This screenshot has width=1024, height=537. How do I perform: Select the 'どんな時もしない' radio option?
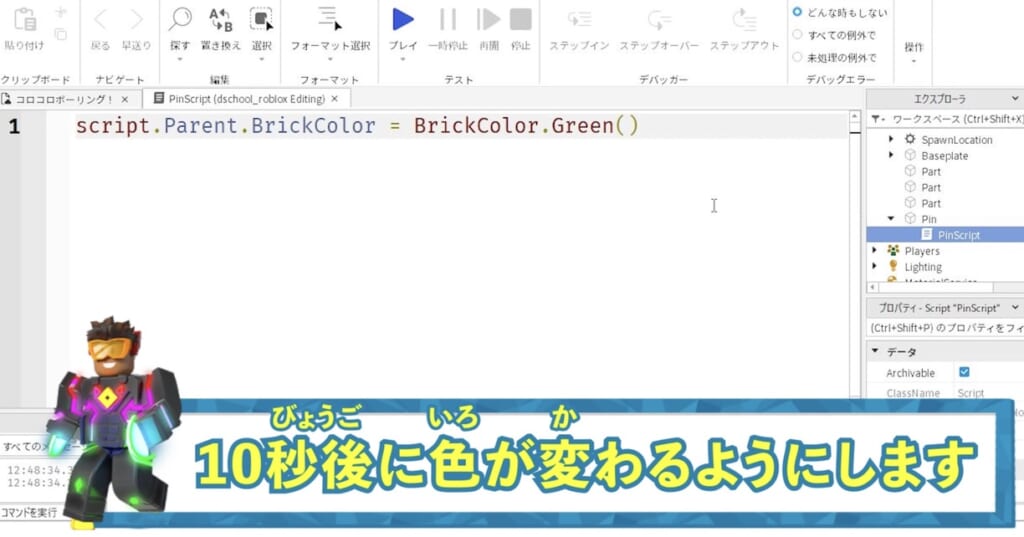coord(797,12)
